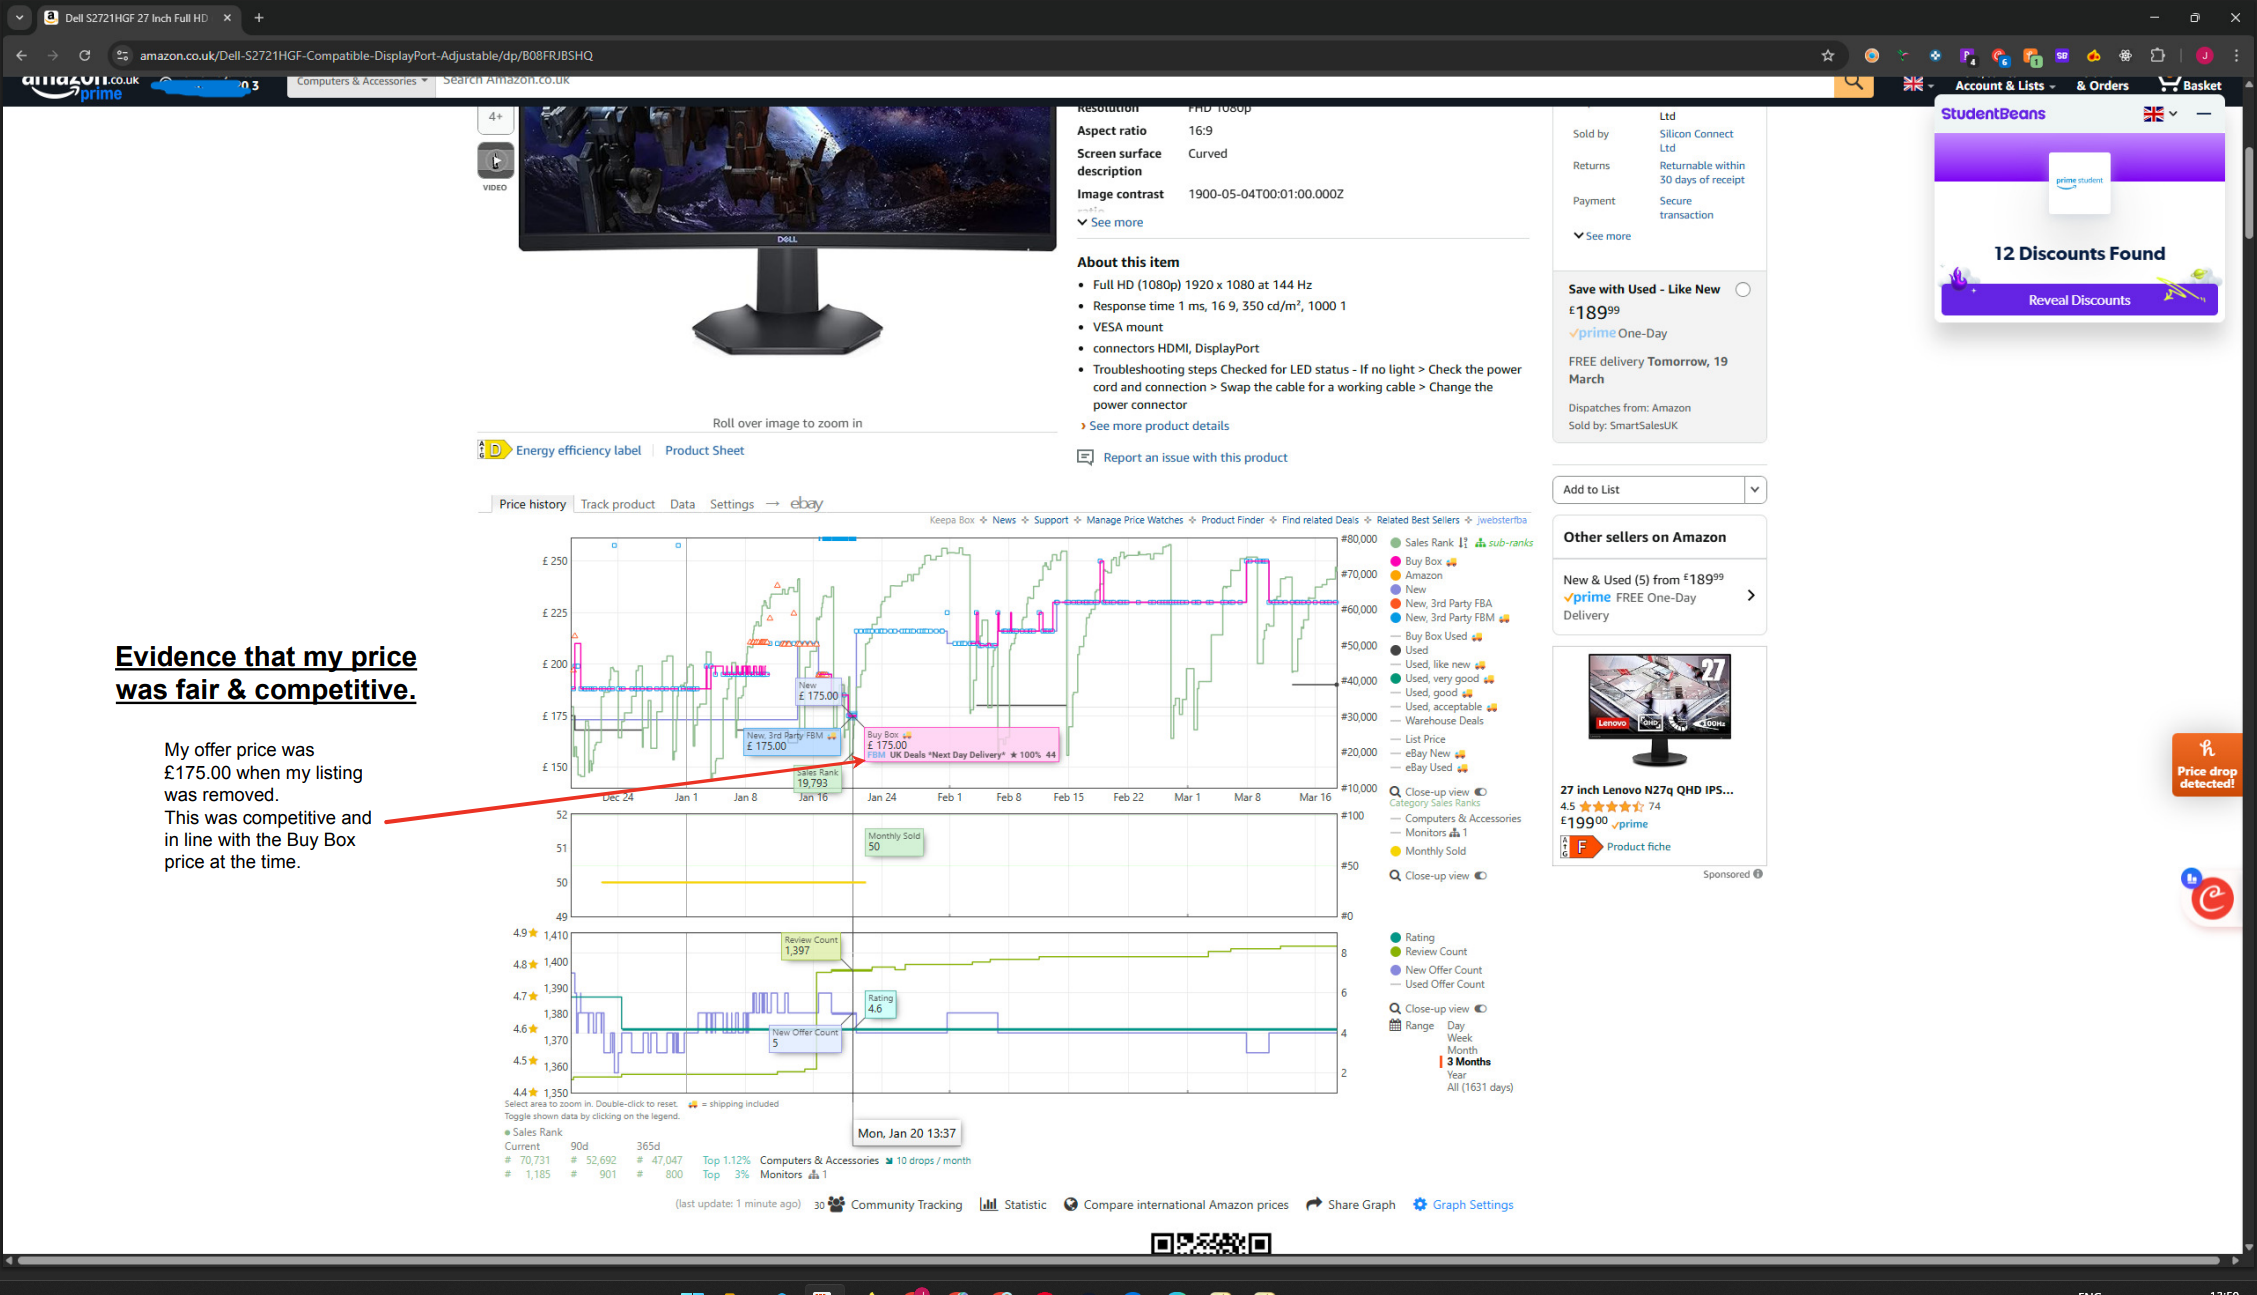
Task: Toggle Review Count series in legend
Action: click(1429, 952)
